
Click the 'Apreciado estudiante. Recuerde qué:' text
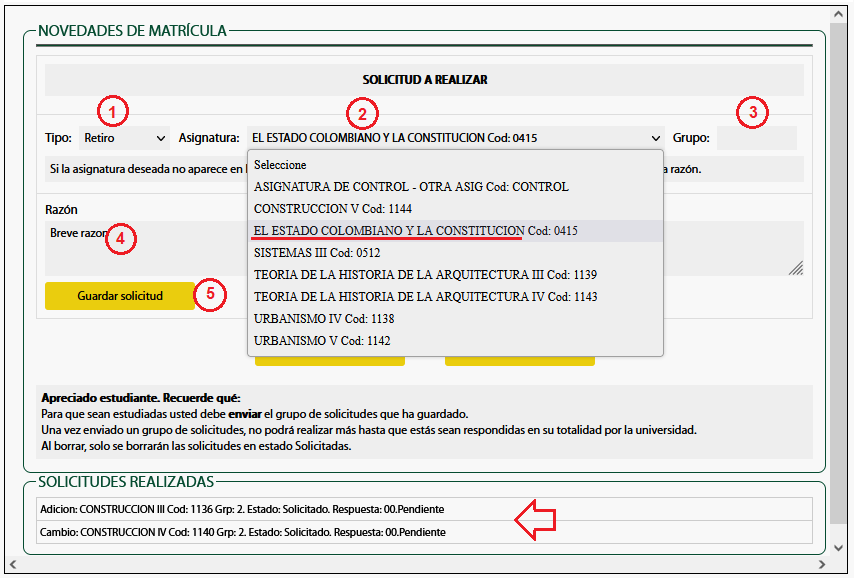141,398
